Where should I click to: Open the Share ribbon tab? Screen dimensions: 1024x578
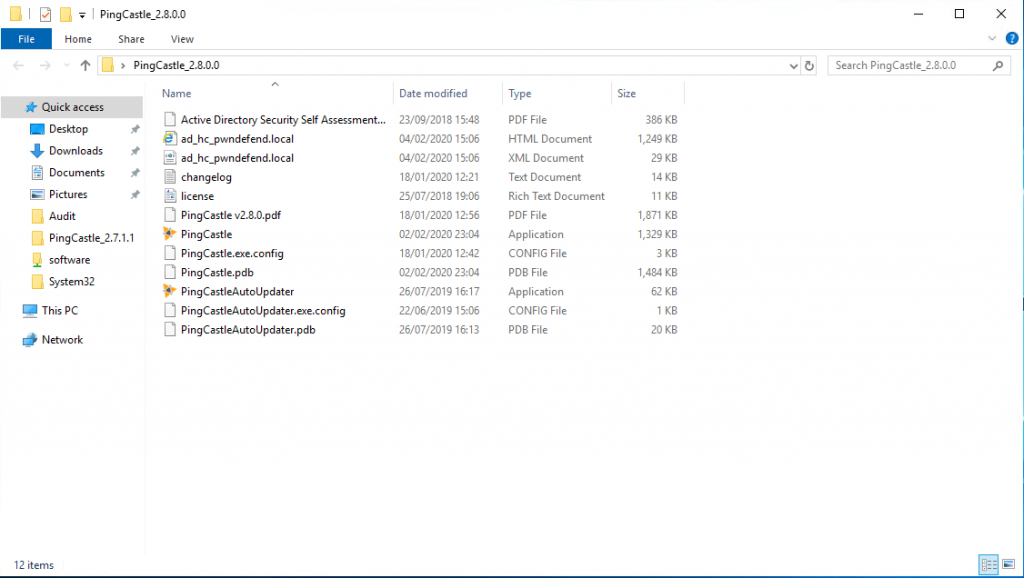pos(130,38)
